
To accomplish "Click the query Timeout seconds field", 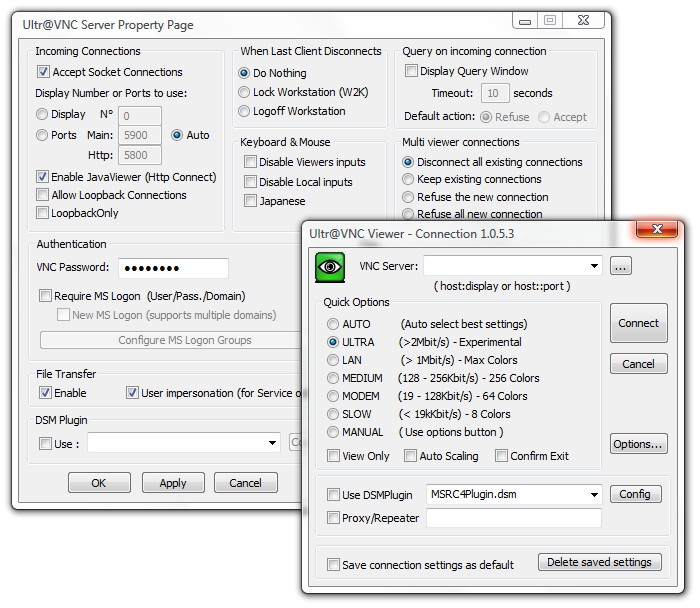I will tap(495, 93).
